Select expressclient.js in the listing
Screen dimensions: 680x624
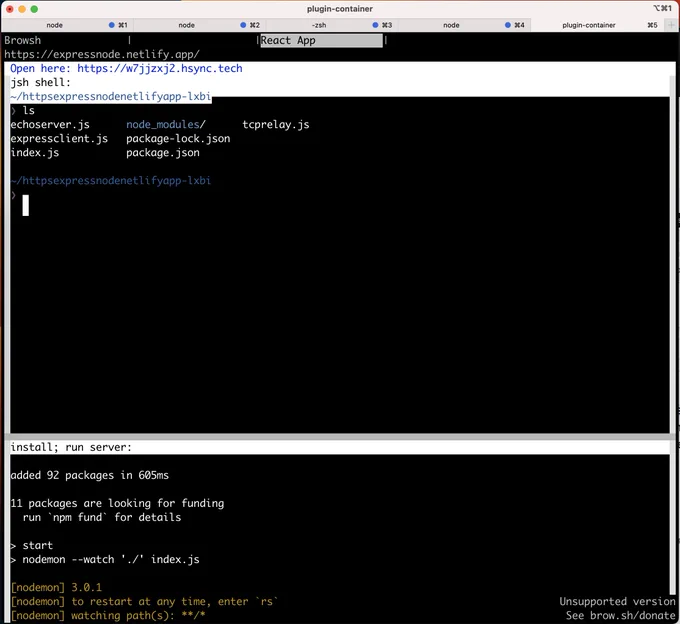pyautogui.click(x=59, y=139)
